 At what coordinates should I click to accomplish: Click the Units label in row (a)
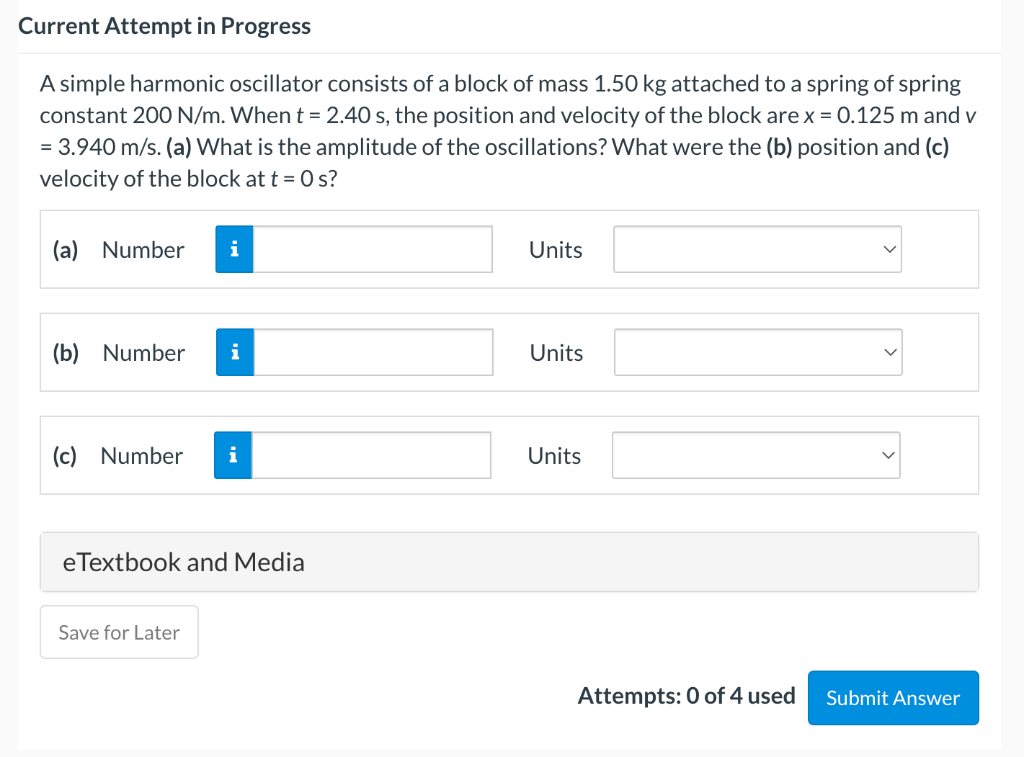[555, 250]
